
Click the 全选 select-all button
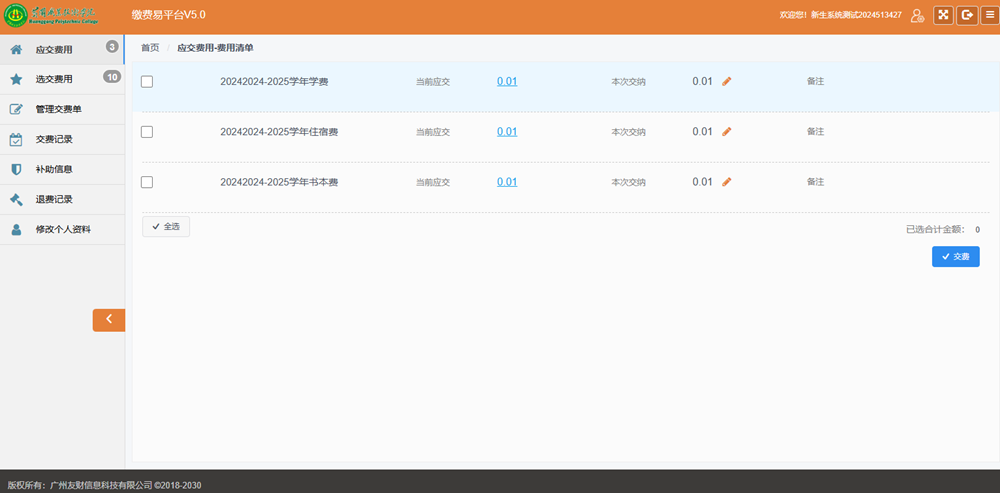coord(166,227)
